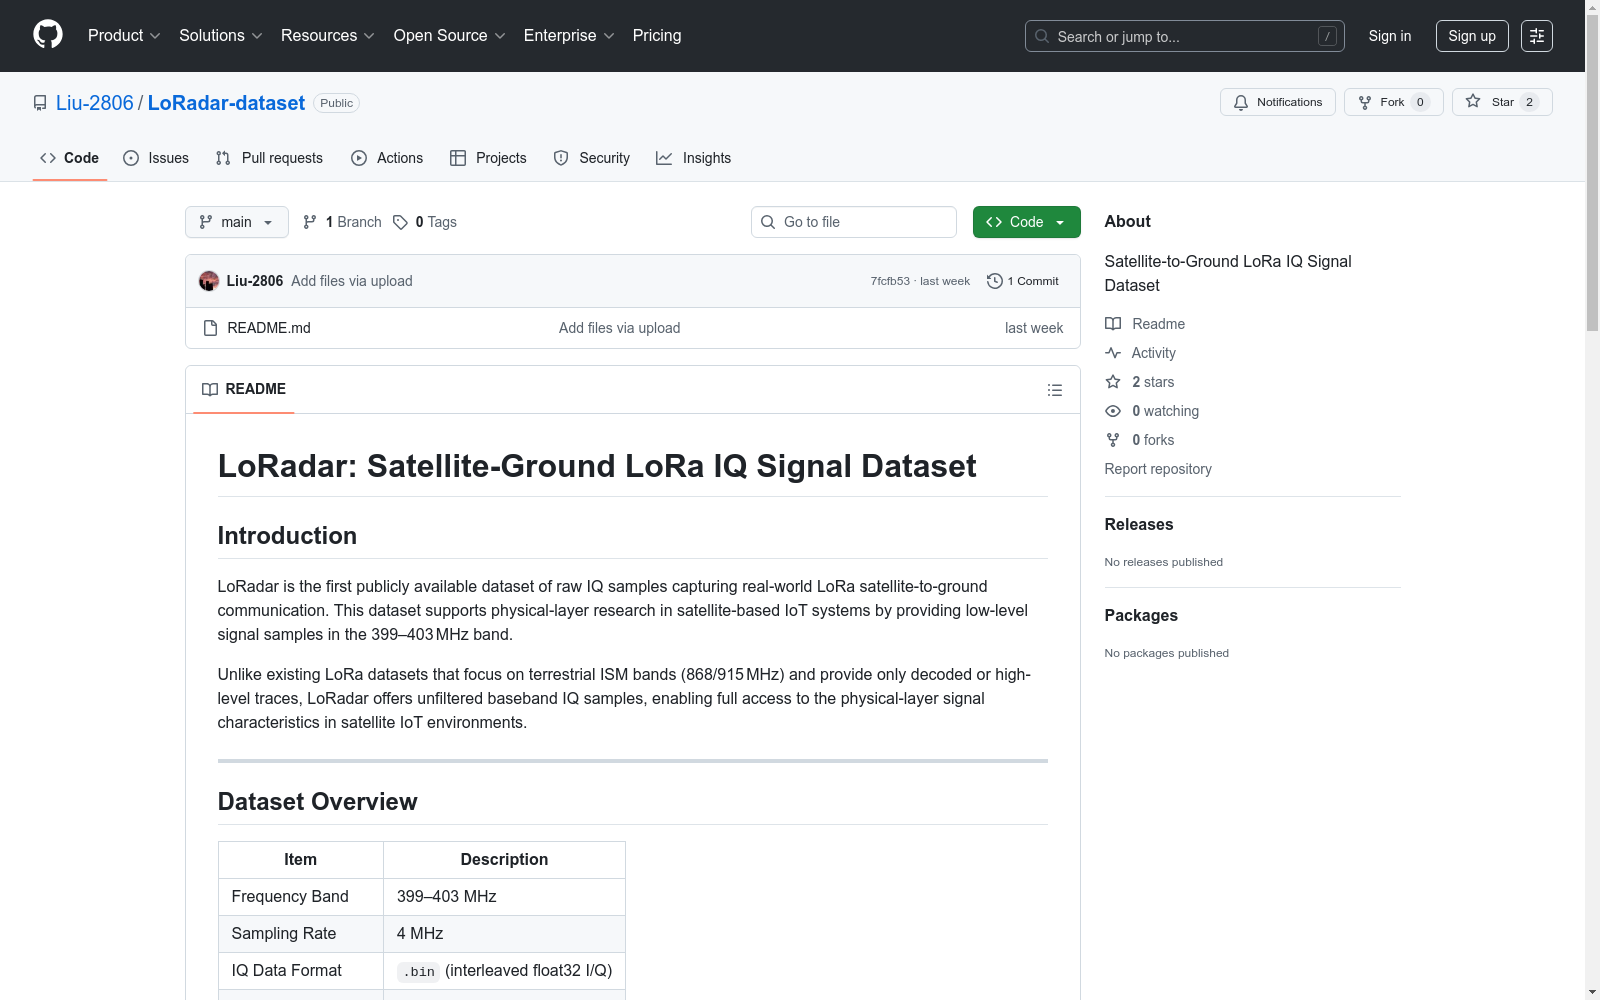Click the 'Frequency Band' table cell
The height and width of the screenshot is (1000, 1600).
pos(301,897)
